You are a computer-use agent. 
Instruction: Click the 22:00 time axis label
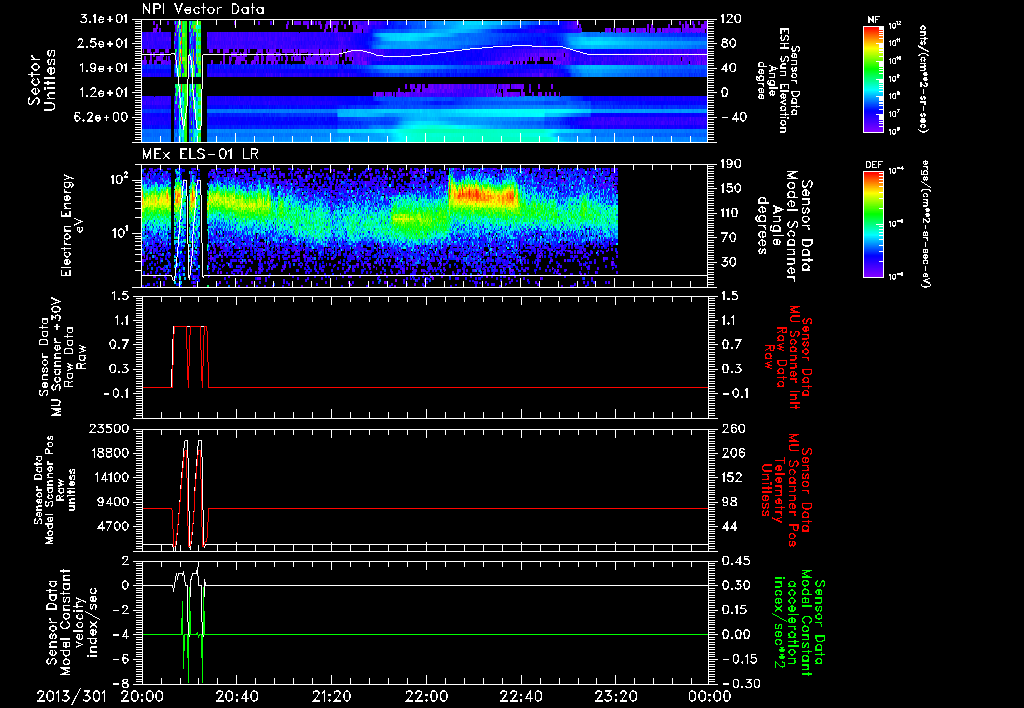click(x=426, y=697)
